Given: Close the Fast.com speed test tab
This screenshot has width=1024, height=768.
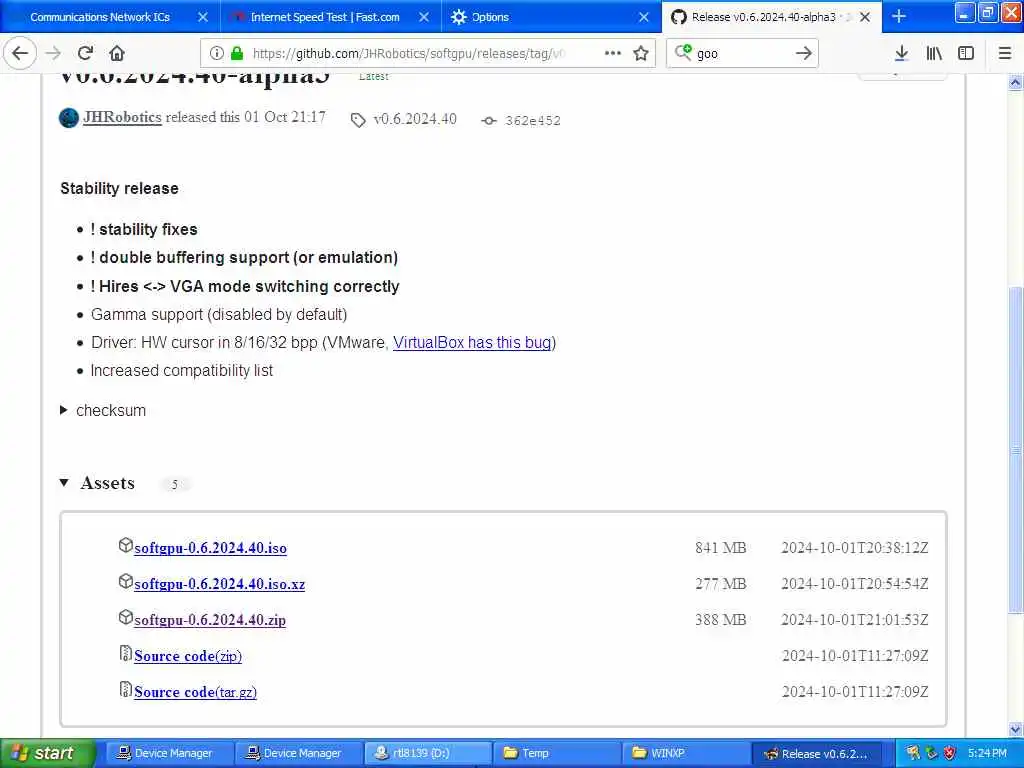Looking at the screenshot, I should click(x=424, y=17).
